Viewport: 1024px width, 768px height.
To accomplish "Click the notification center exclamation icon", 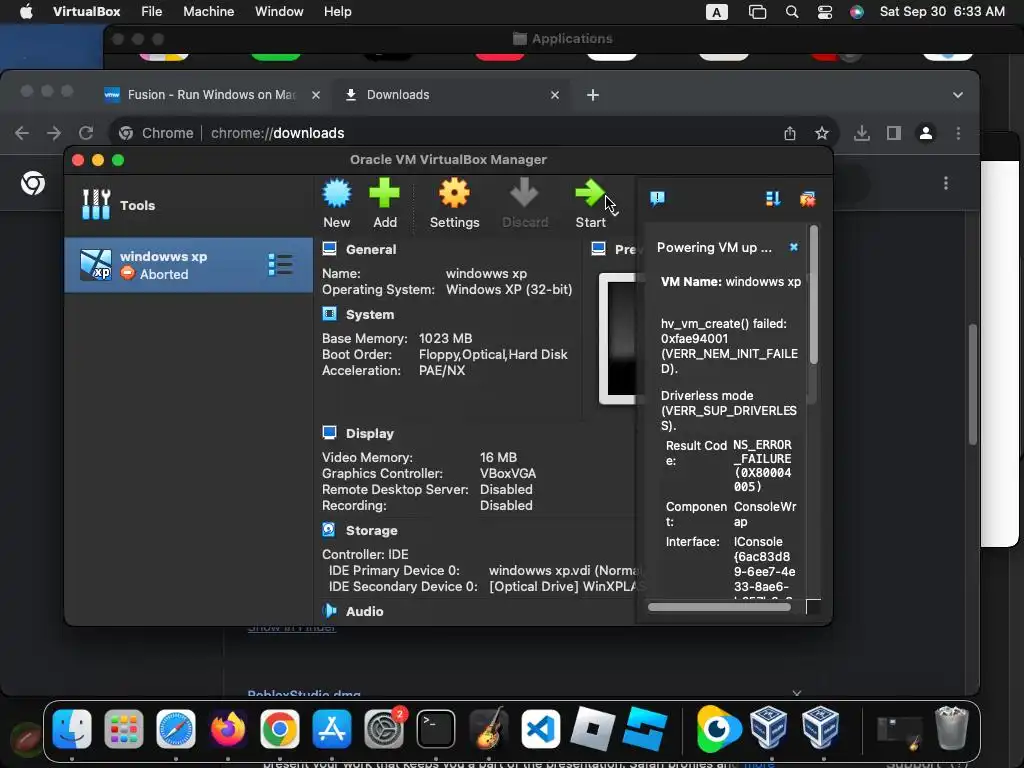I will pos(657,198).
